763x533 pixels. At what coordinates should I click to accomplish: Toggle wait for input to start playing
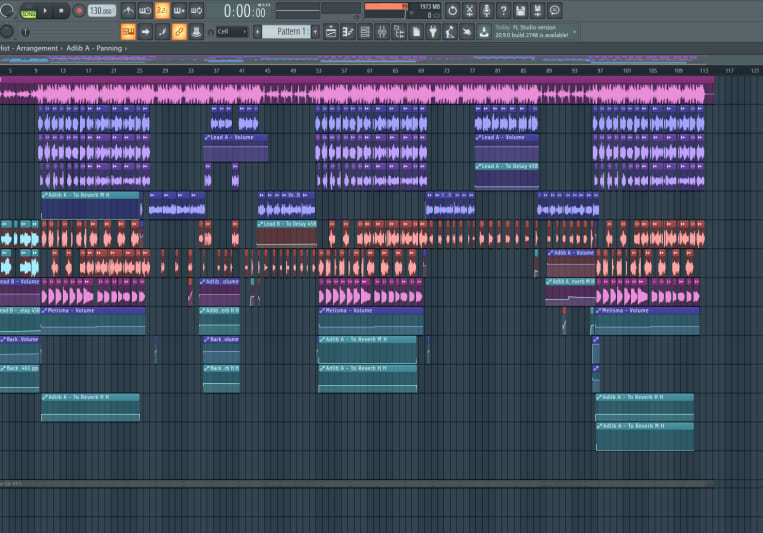pyautogui.click(x=145, y=10)
